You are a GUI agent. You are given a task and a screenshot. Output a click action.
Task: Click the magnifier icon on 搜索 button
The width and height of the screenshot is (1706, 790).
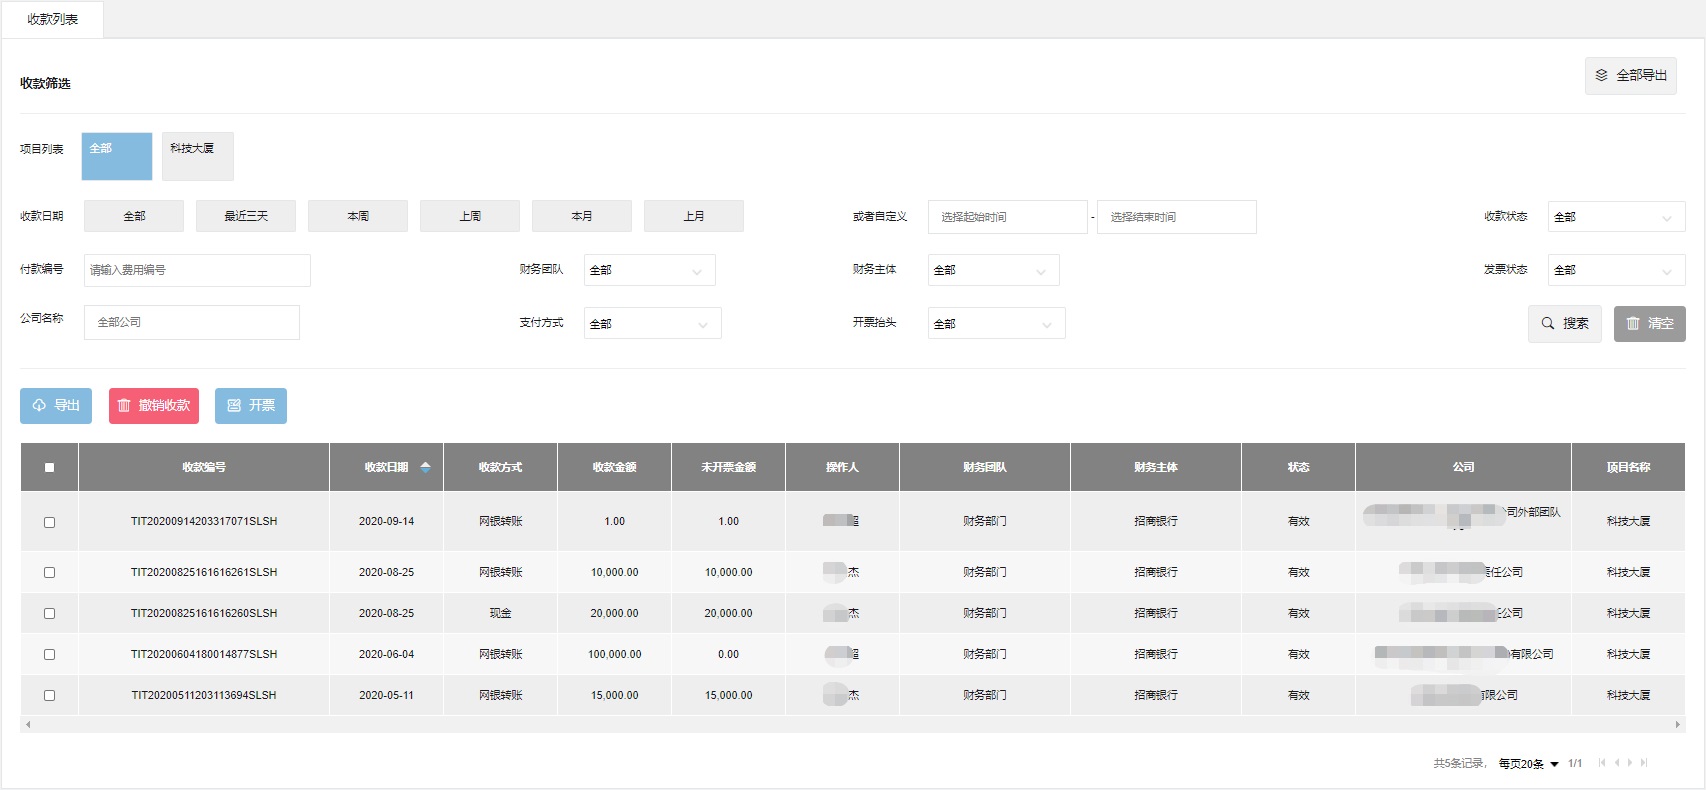pos(1548,324)
